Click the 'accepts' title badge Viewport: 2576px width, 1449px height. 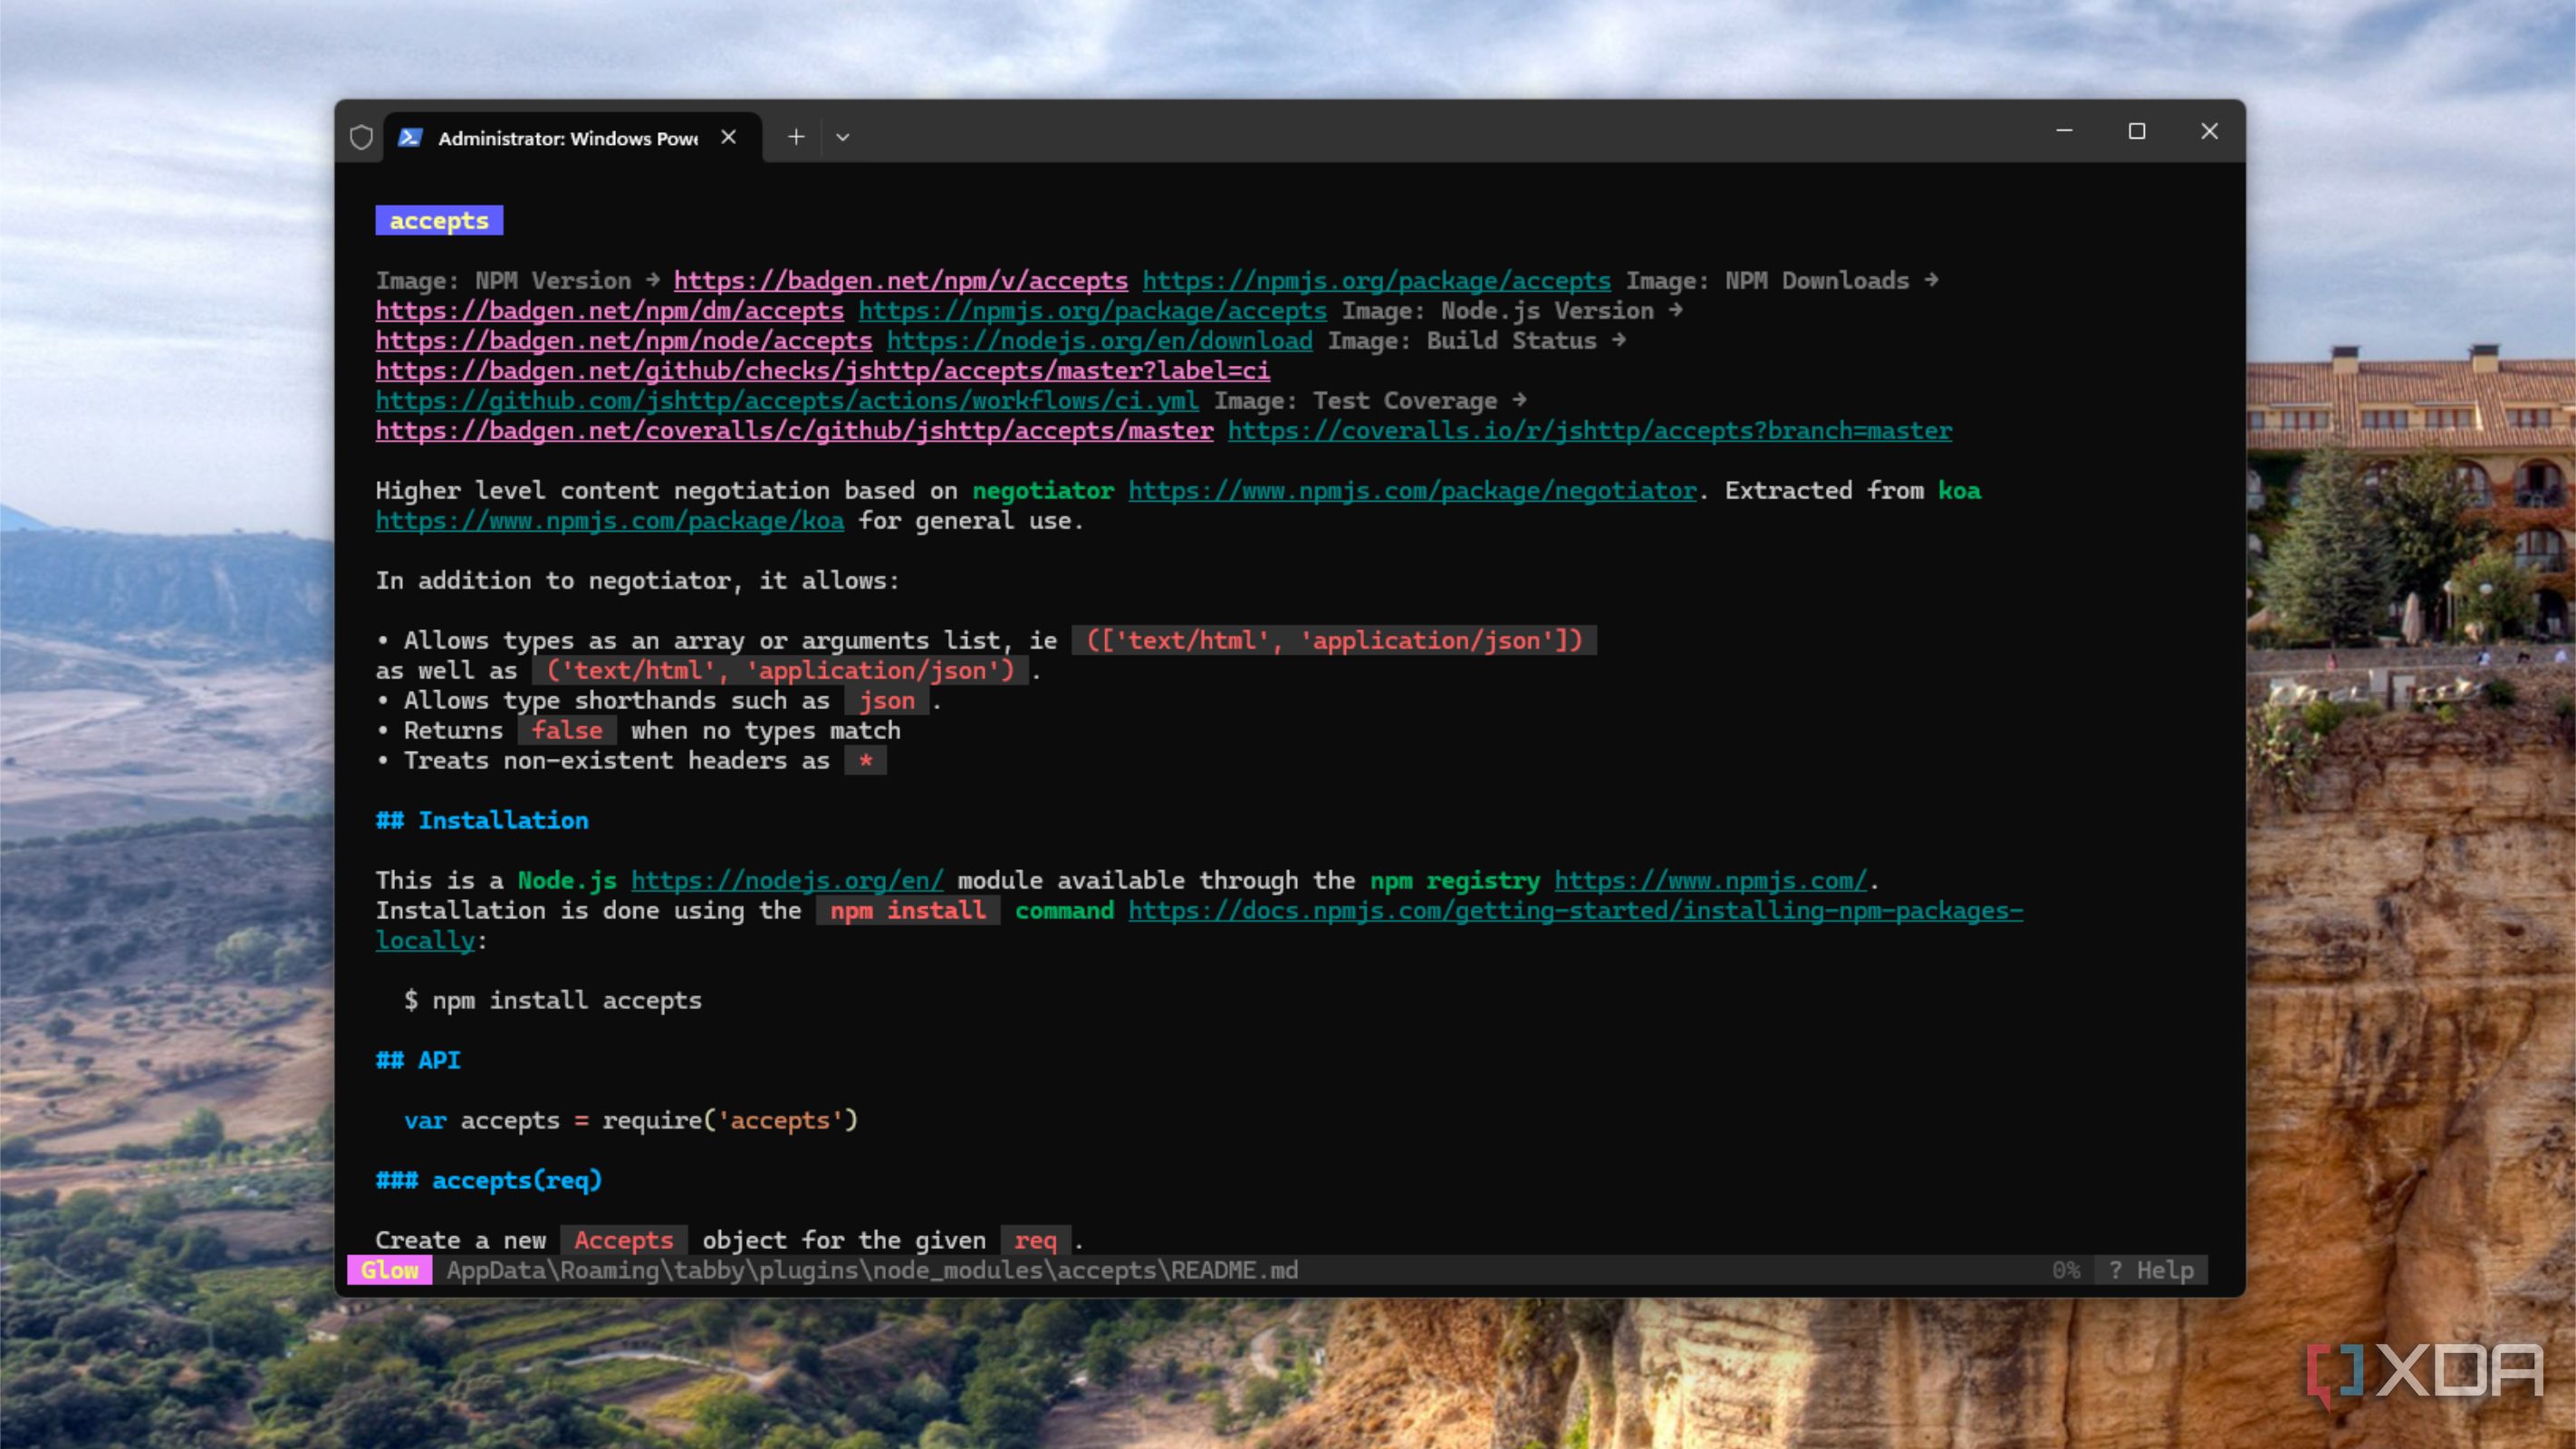pyautogui.click(x=439, y=221)
